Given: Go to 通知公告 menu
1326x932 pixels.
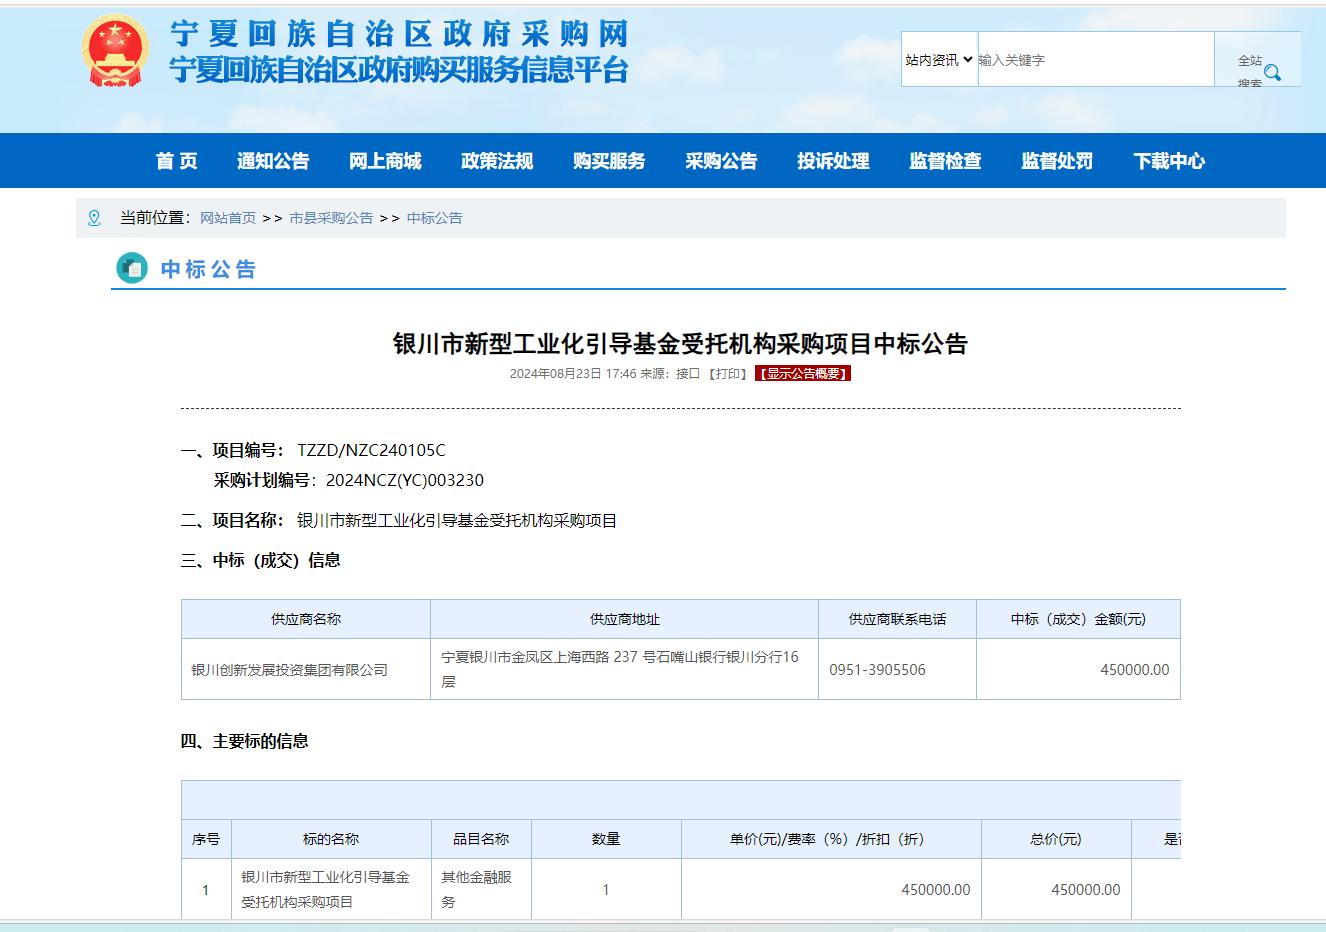Looking at the screenshot, I should pos(273,161).
